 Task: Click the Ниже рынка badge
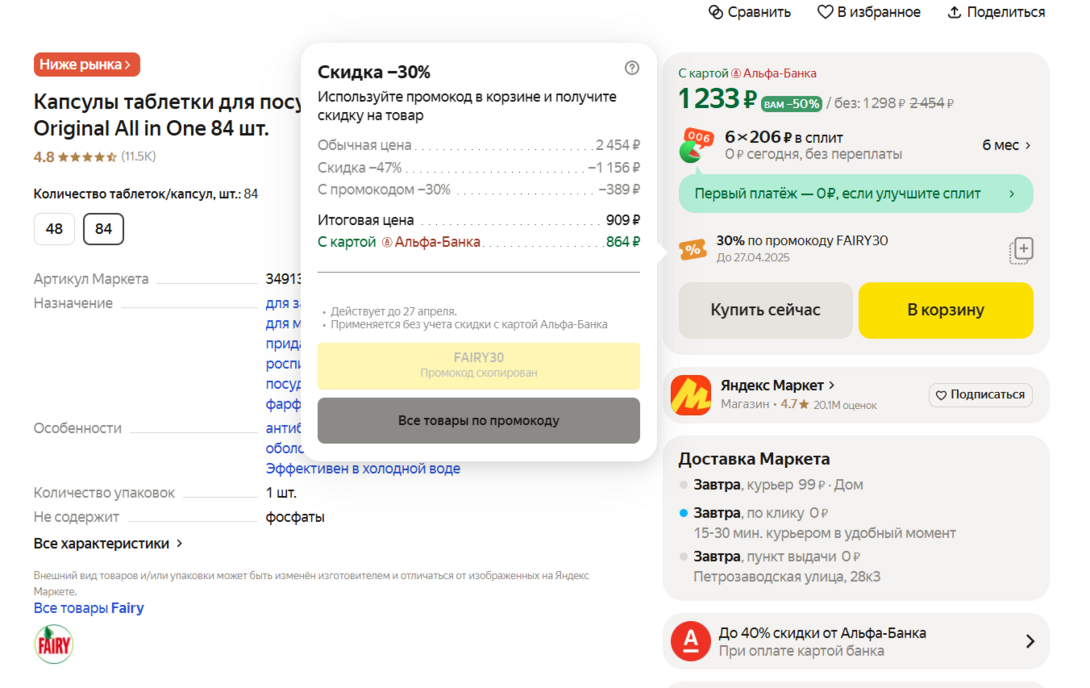click(x=86, y=65)
